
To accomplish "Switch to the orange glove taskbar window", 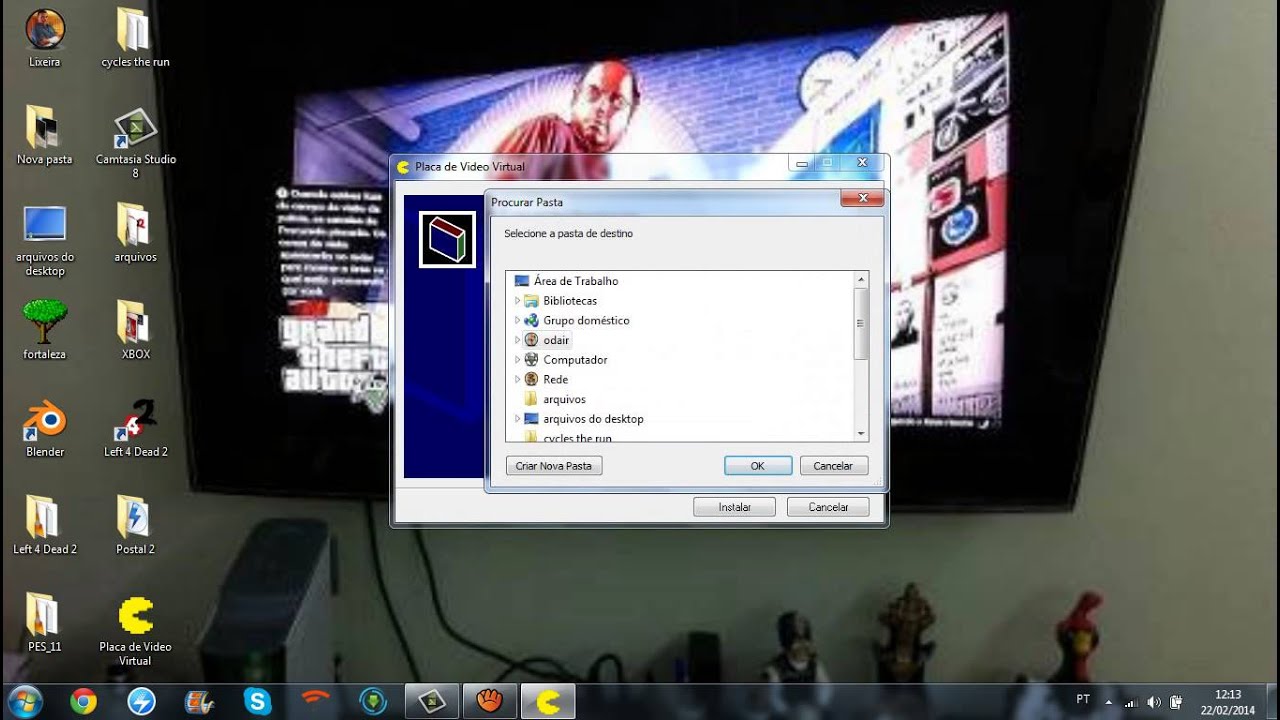I will click(489, 701).
